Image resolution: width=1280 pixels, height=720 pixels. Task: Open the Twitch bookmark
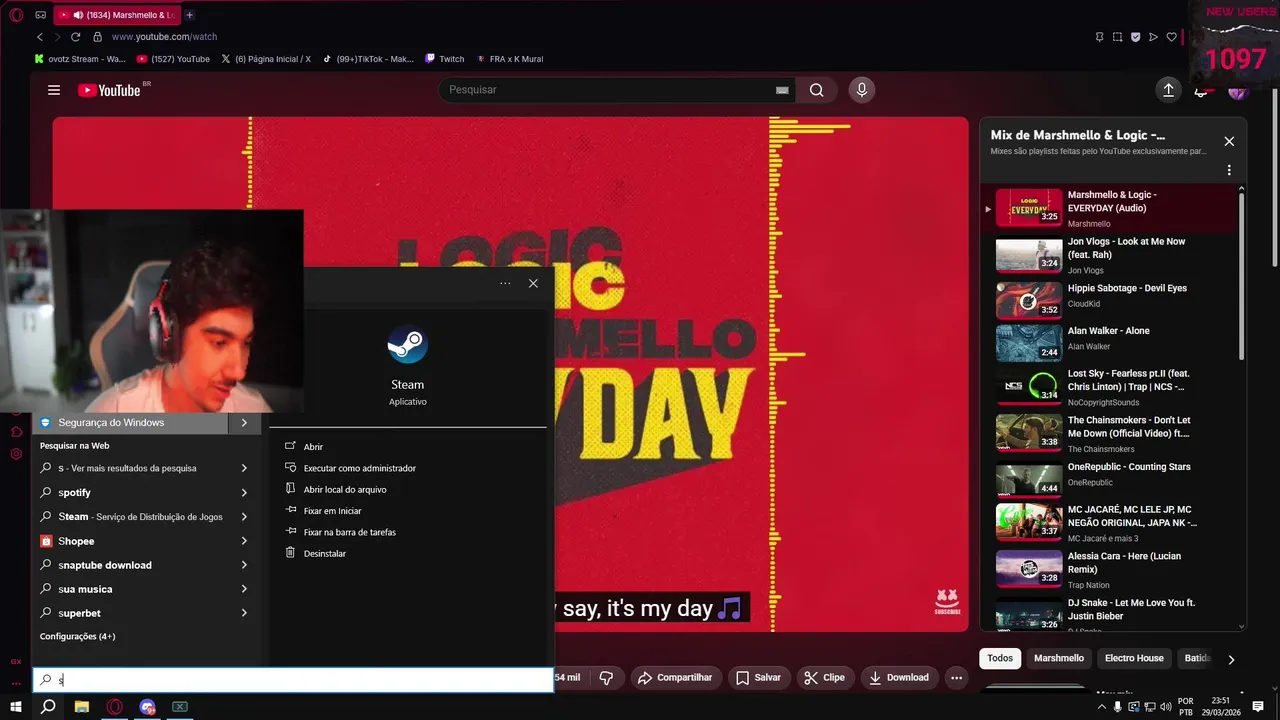(445, 59)
